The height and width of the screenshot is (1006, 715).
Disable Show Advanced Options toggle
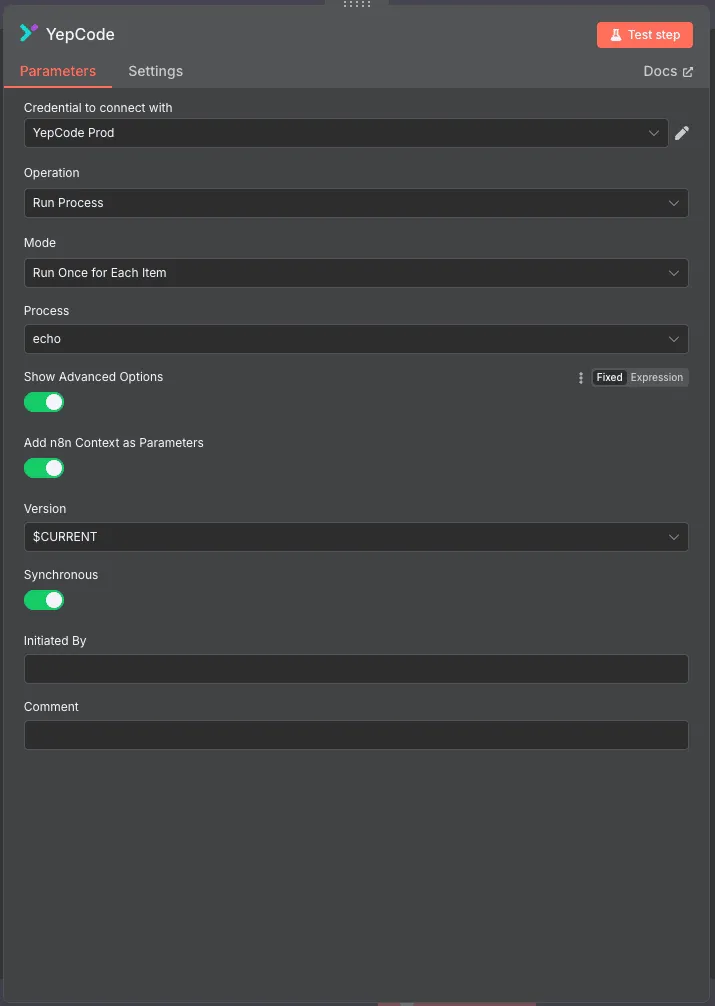point(44,402)
